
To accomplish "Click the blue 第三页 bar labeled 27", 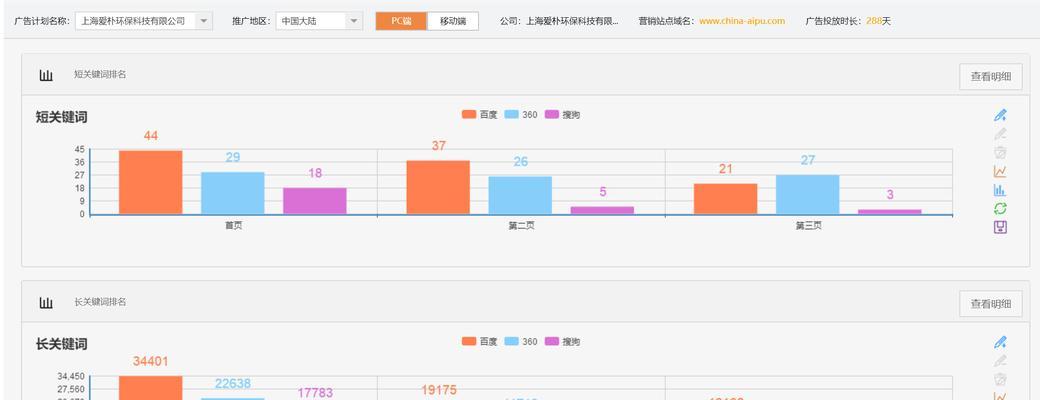I will click(x=808, y=194).
